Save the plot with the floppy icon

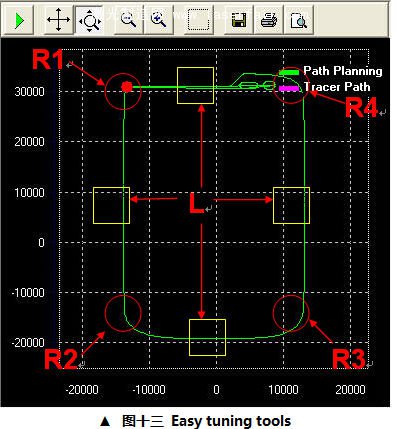(239, 20)
